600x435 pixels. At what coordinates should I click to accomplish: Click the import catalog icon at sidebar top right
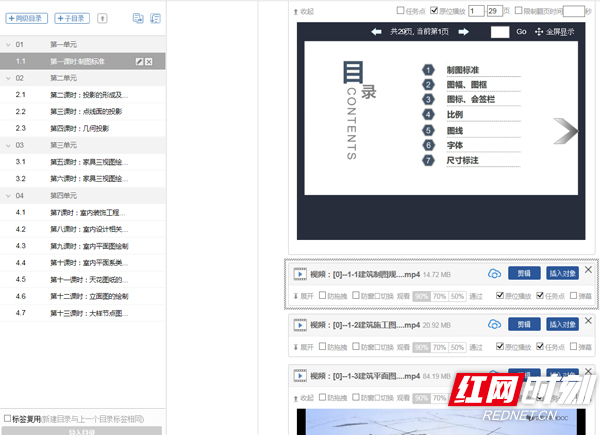pyautogui.click(x=155, y=18)
